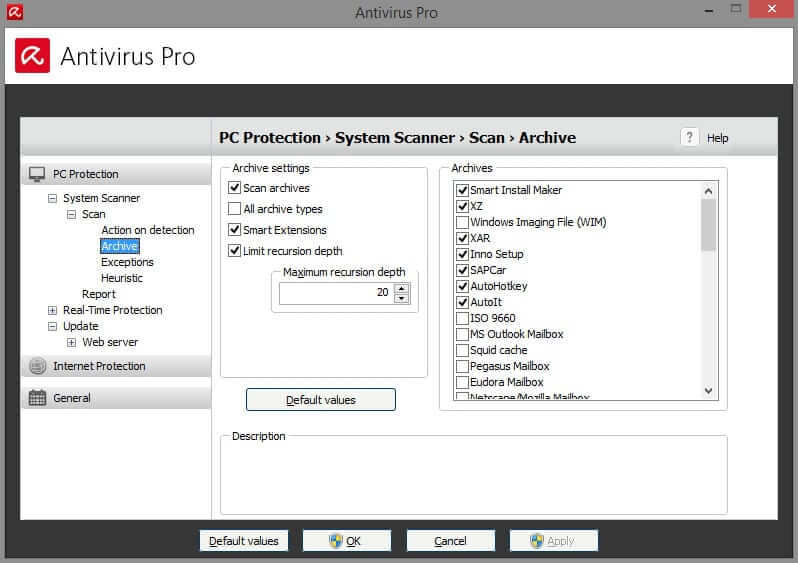
Task: Increase maximum recursion depth with up arrow
Action: (x=402, y=288)
